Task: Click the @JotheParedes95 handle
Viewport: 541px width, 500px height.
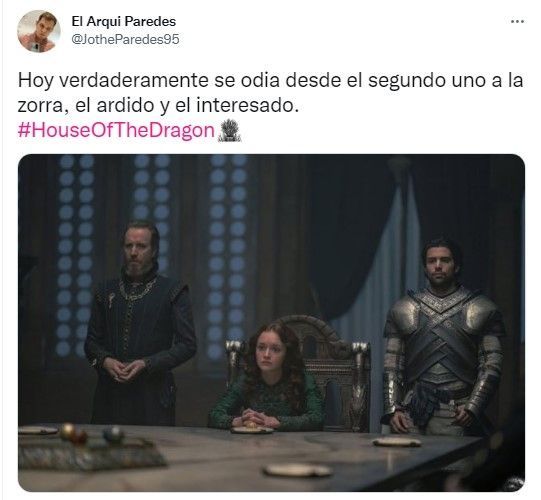Action: (x=125, y=39)
